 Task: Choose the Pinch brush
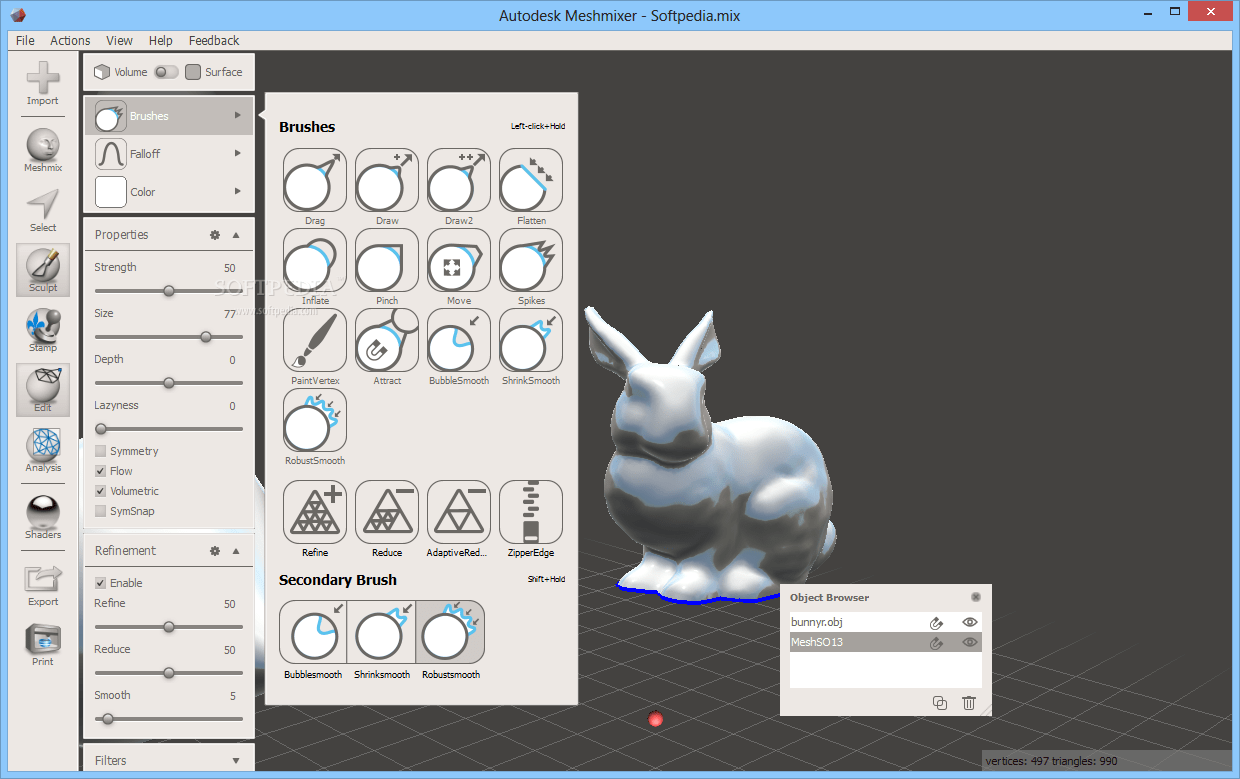pyautogui.click(x=387, y=260)
